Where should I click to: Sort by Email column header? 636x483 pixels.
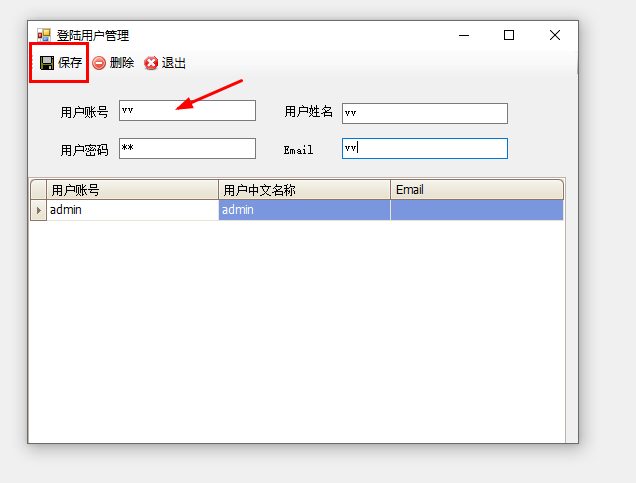pyautogui.click(x=477, y=190)
